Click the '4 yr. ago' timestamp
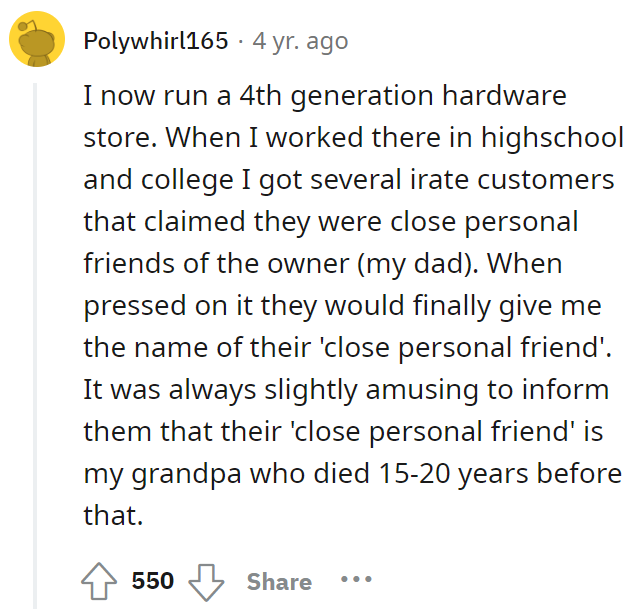This screenshot has width=640, height=609. 300,41
